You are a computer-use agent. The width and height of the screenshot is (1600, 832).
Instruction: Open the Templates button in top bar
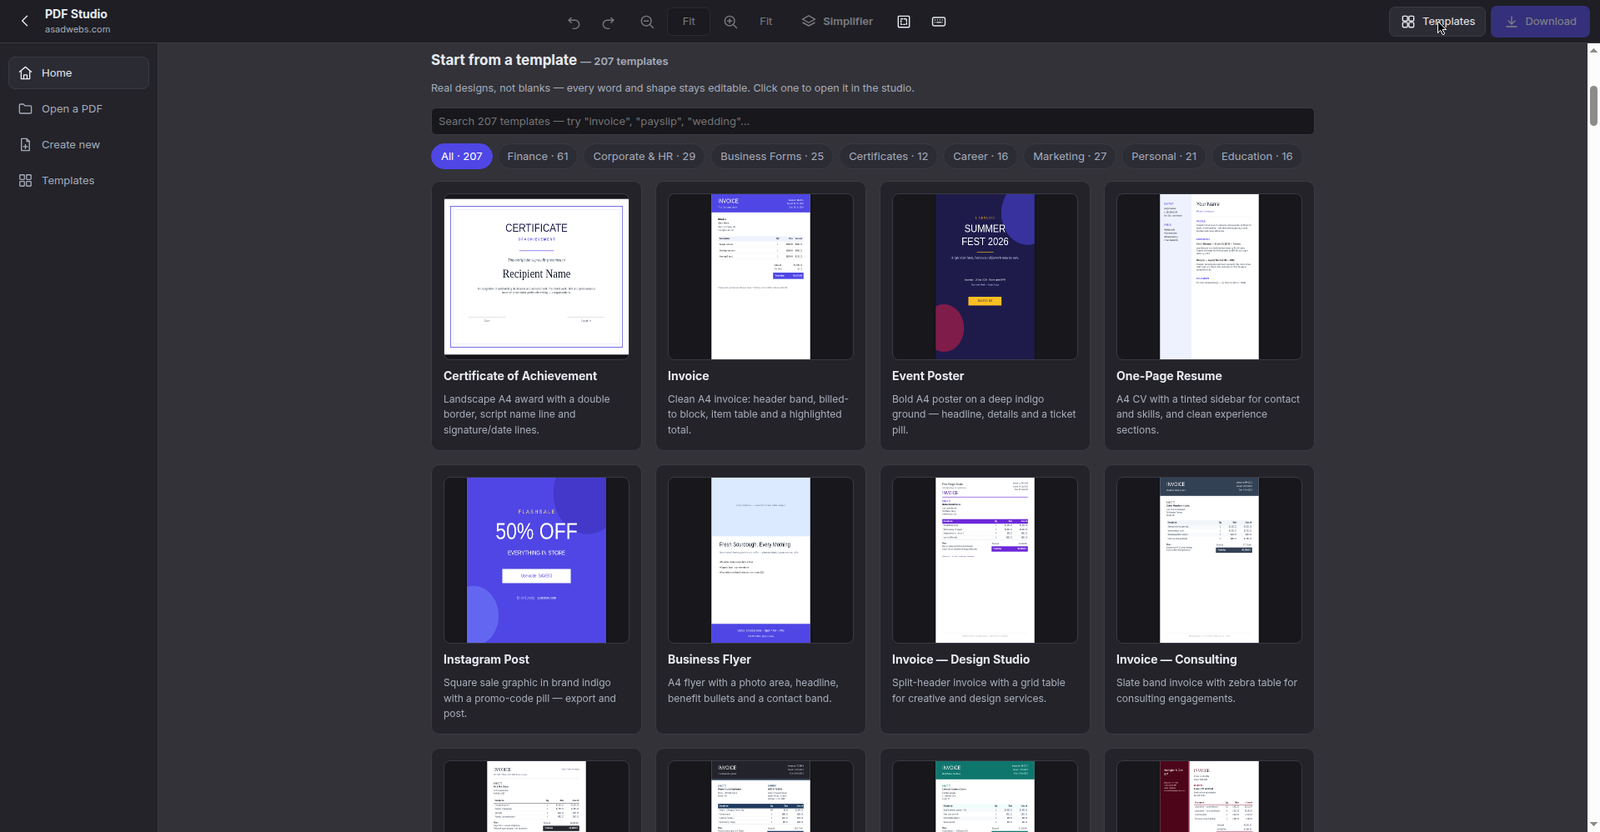point(1437,22)
